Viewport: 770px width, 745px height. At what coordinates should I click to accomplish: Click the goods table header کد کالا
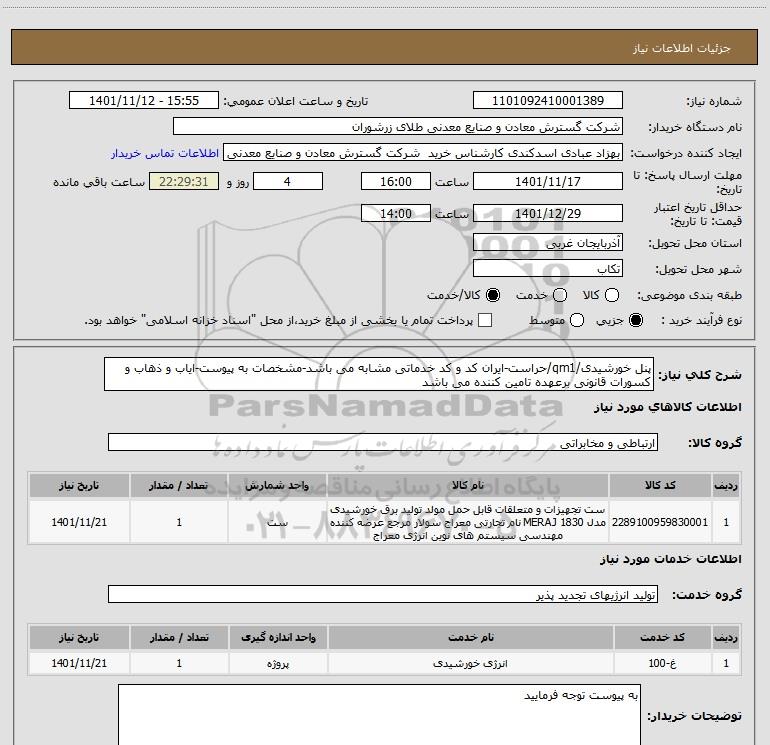660,485
